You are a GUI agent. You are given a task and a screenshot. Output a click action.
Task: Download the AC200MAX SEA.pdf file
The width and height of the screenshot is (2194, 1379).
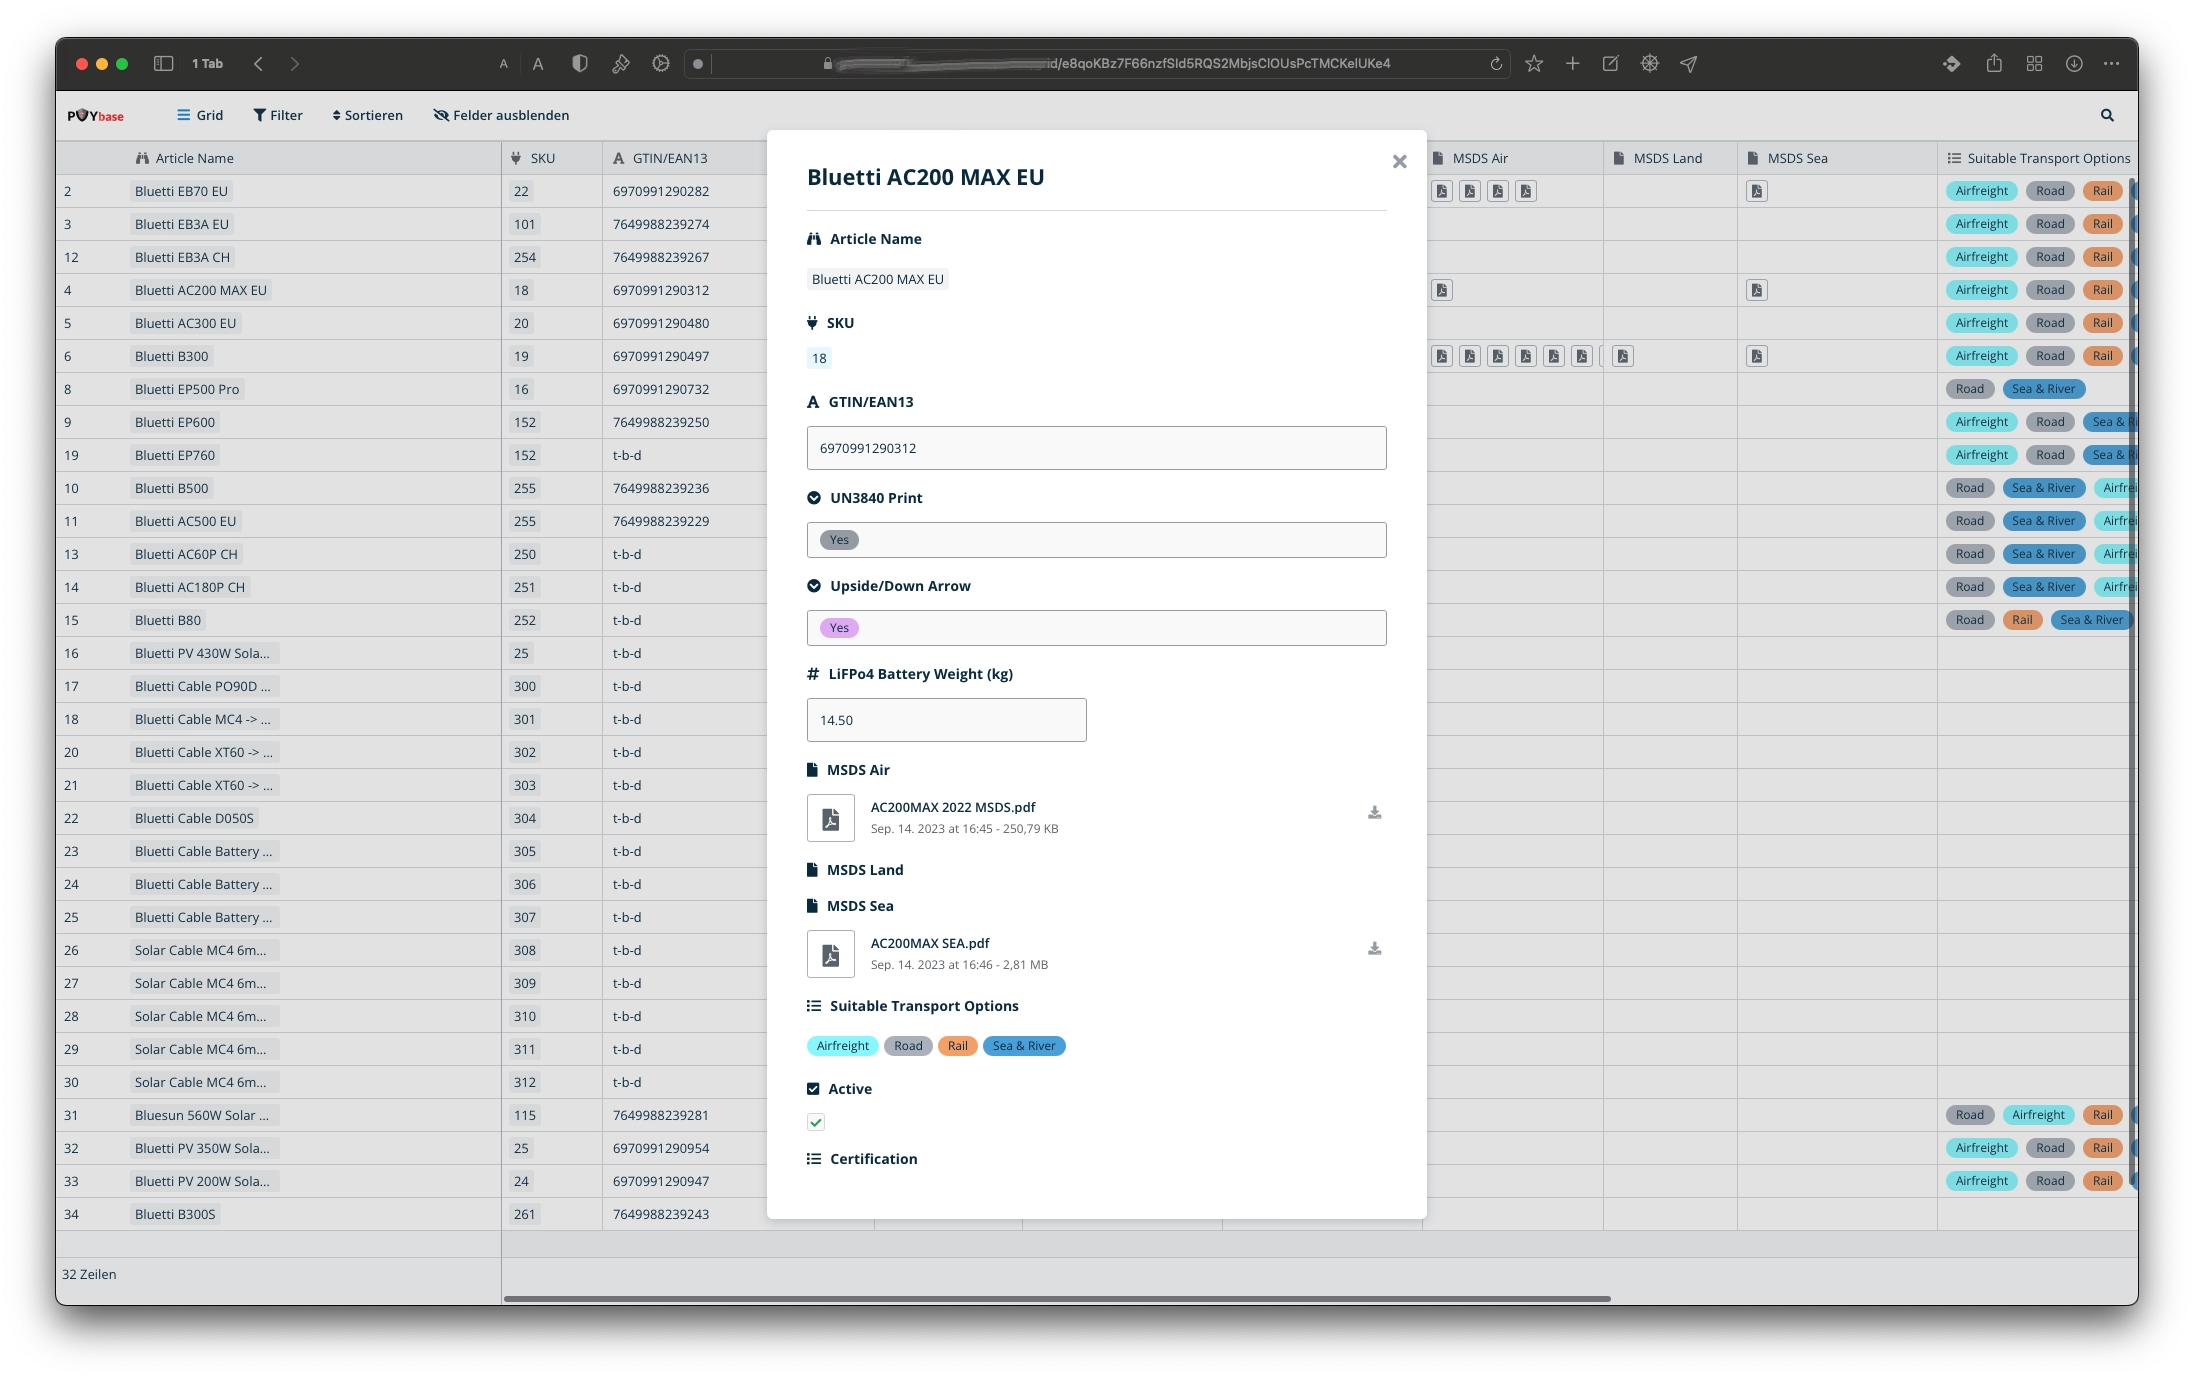pyautogui.click(x=1375, y=949)
